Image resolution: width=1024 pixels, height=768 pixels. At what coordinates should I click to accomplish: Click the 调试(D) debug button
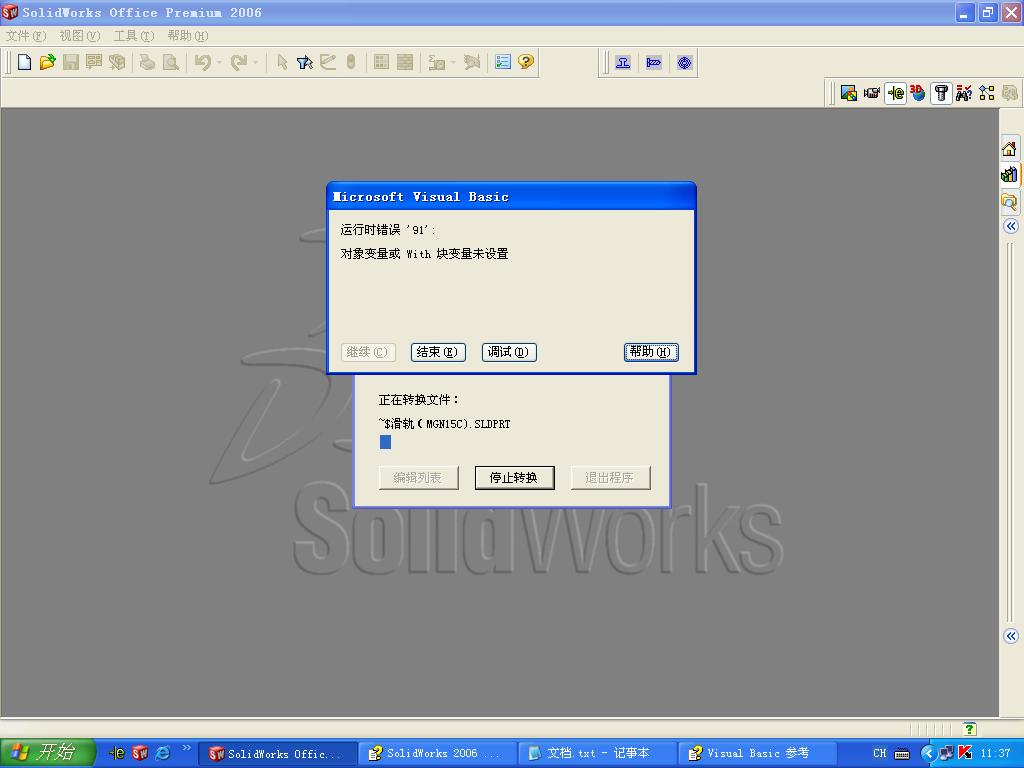(509, 352)
